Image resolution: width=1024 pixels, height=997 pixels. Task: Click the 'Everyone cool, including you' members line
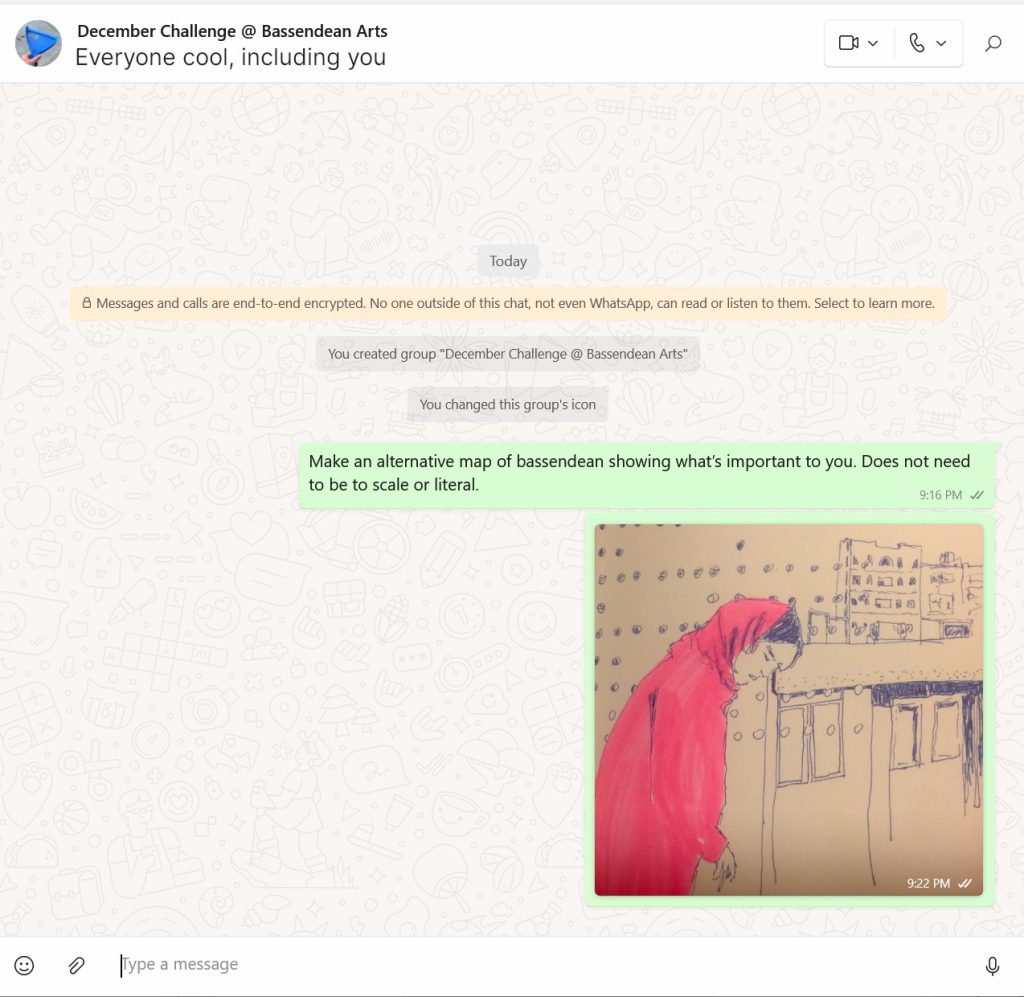pos(231,57)
